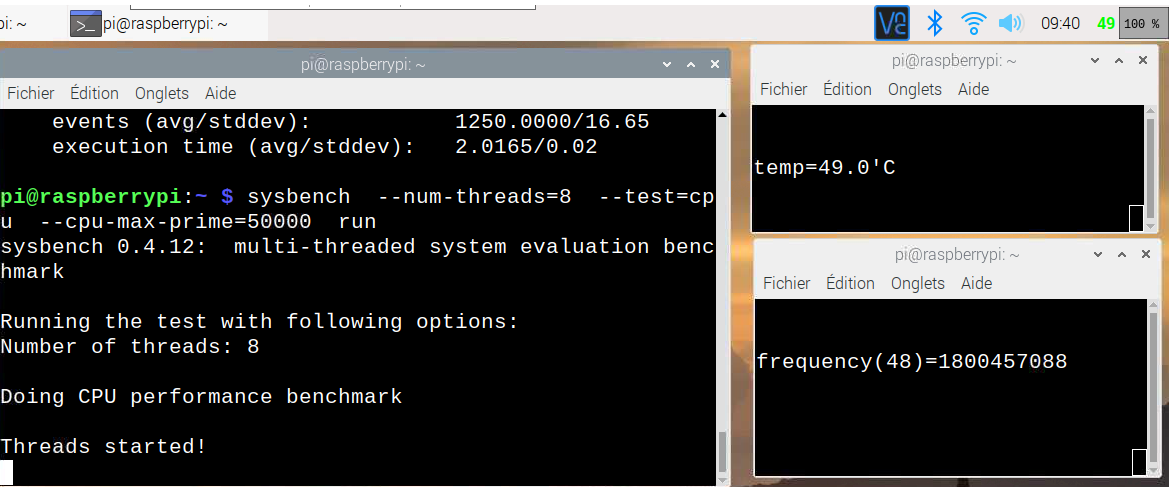Click the 'Number of threads: 8' line
The height and width of the screenshot is (487, 1169).
click(x=130, y=347)
